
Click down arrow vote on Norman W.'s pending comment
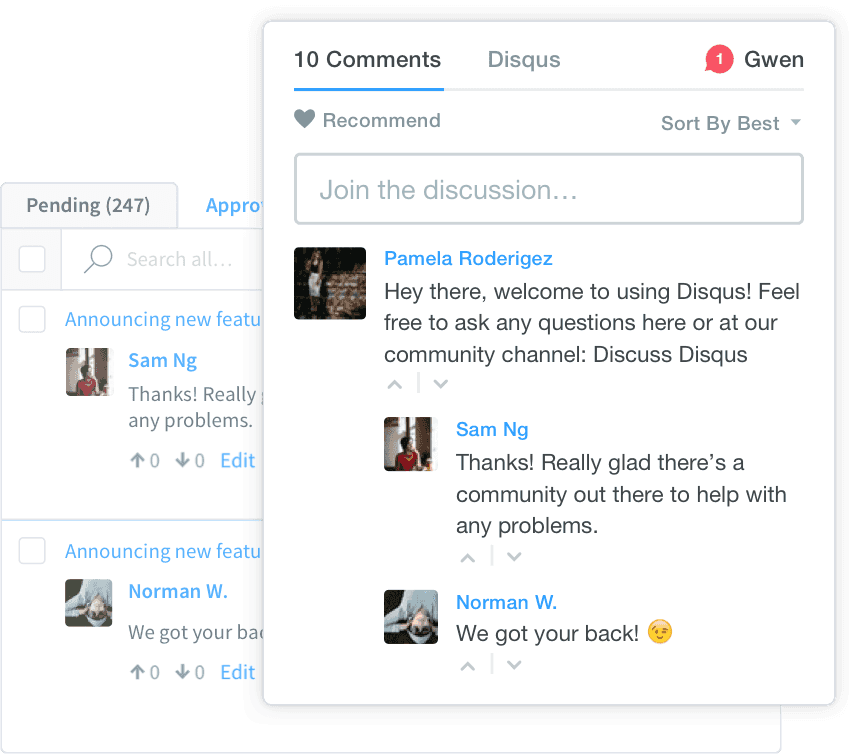click(x=182, y=672)
